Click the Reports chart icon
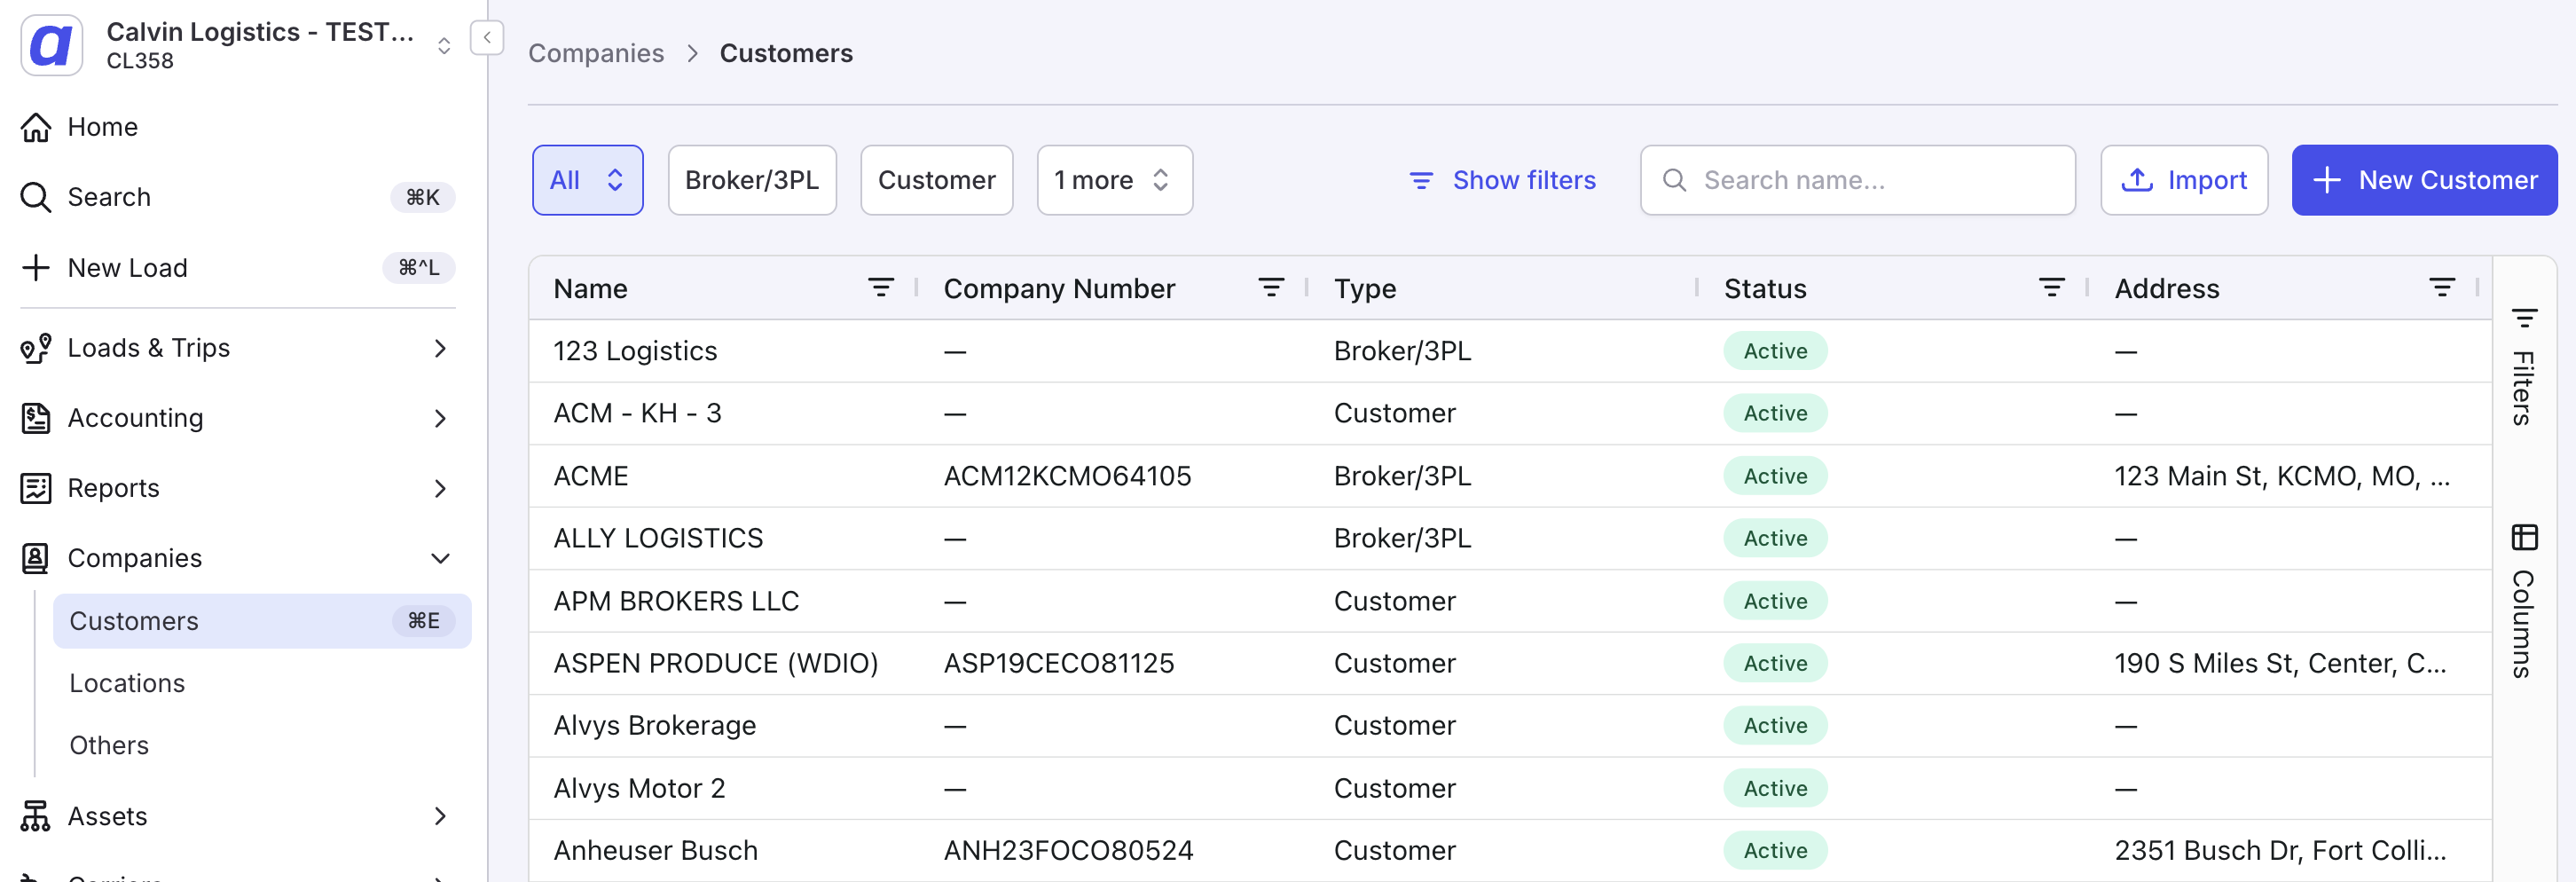The width and height of the screenshot is (2576, 882). [36, 488]
